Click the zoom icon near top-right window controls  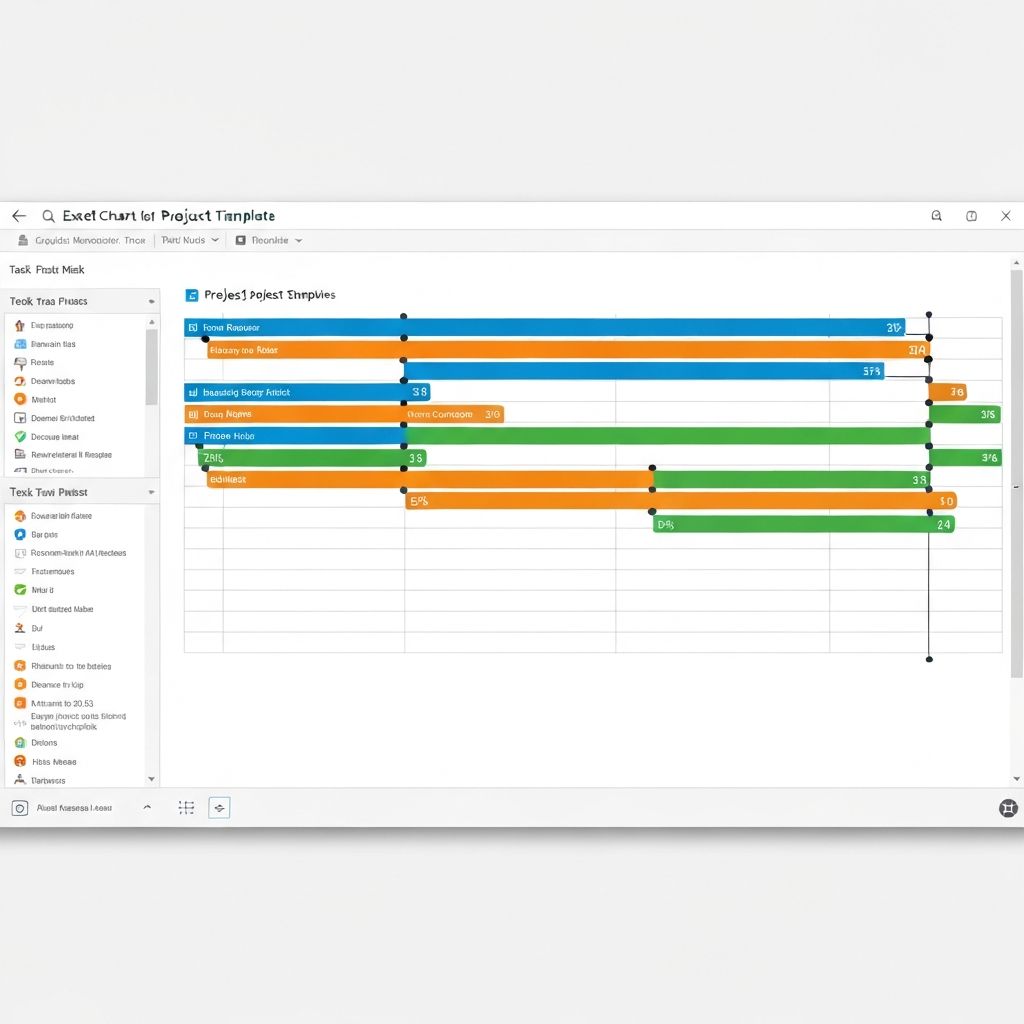coord(936,216)
